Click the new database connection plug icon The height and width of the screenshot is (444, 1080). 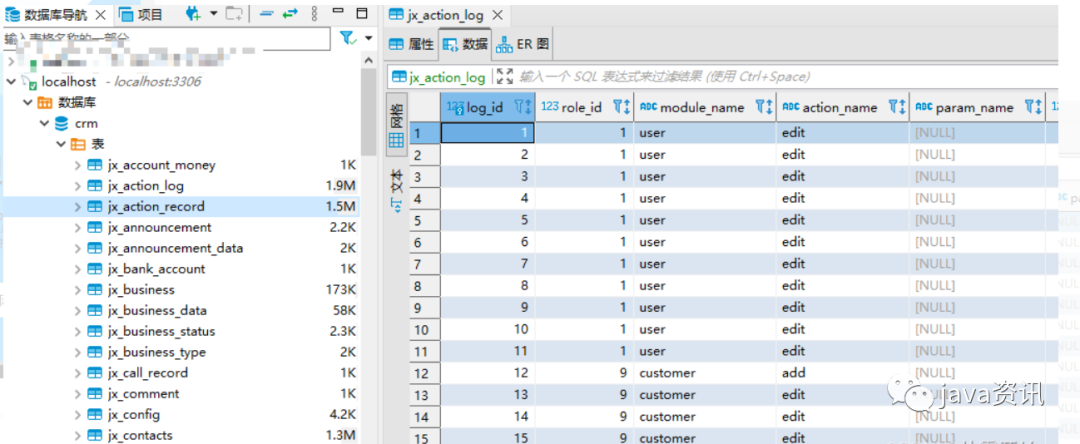tap(193, 14)
